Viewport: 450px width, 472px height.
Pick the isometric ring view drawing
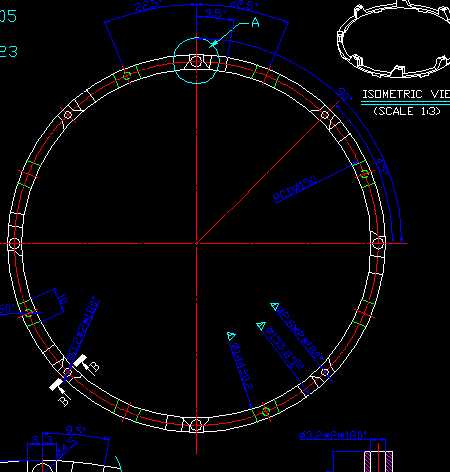[x=393, y=38]
